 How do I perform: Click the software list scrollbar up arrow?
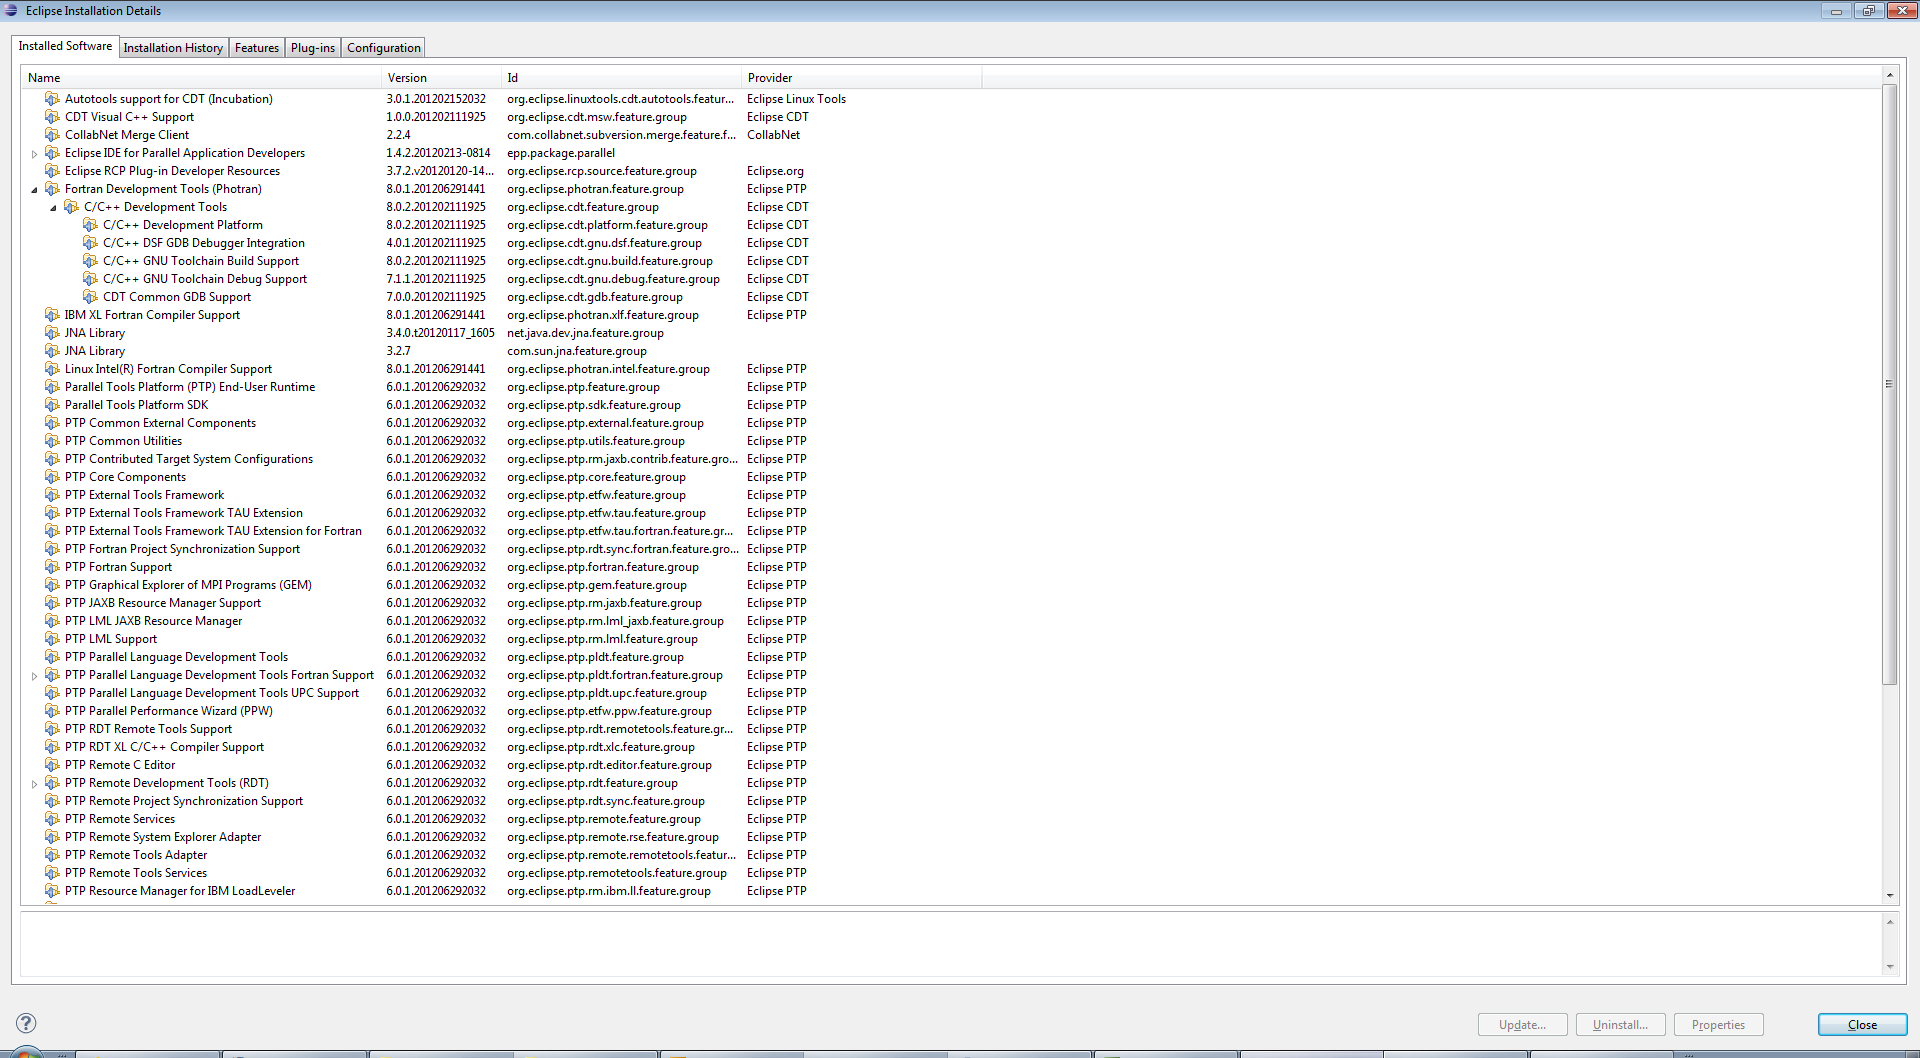pyautogui.click(x=1889, y=76)
